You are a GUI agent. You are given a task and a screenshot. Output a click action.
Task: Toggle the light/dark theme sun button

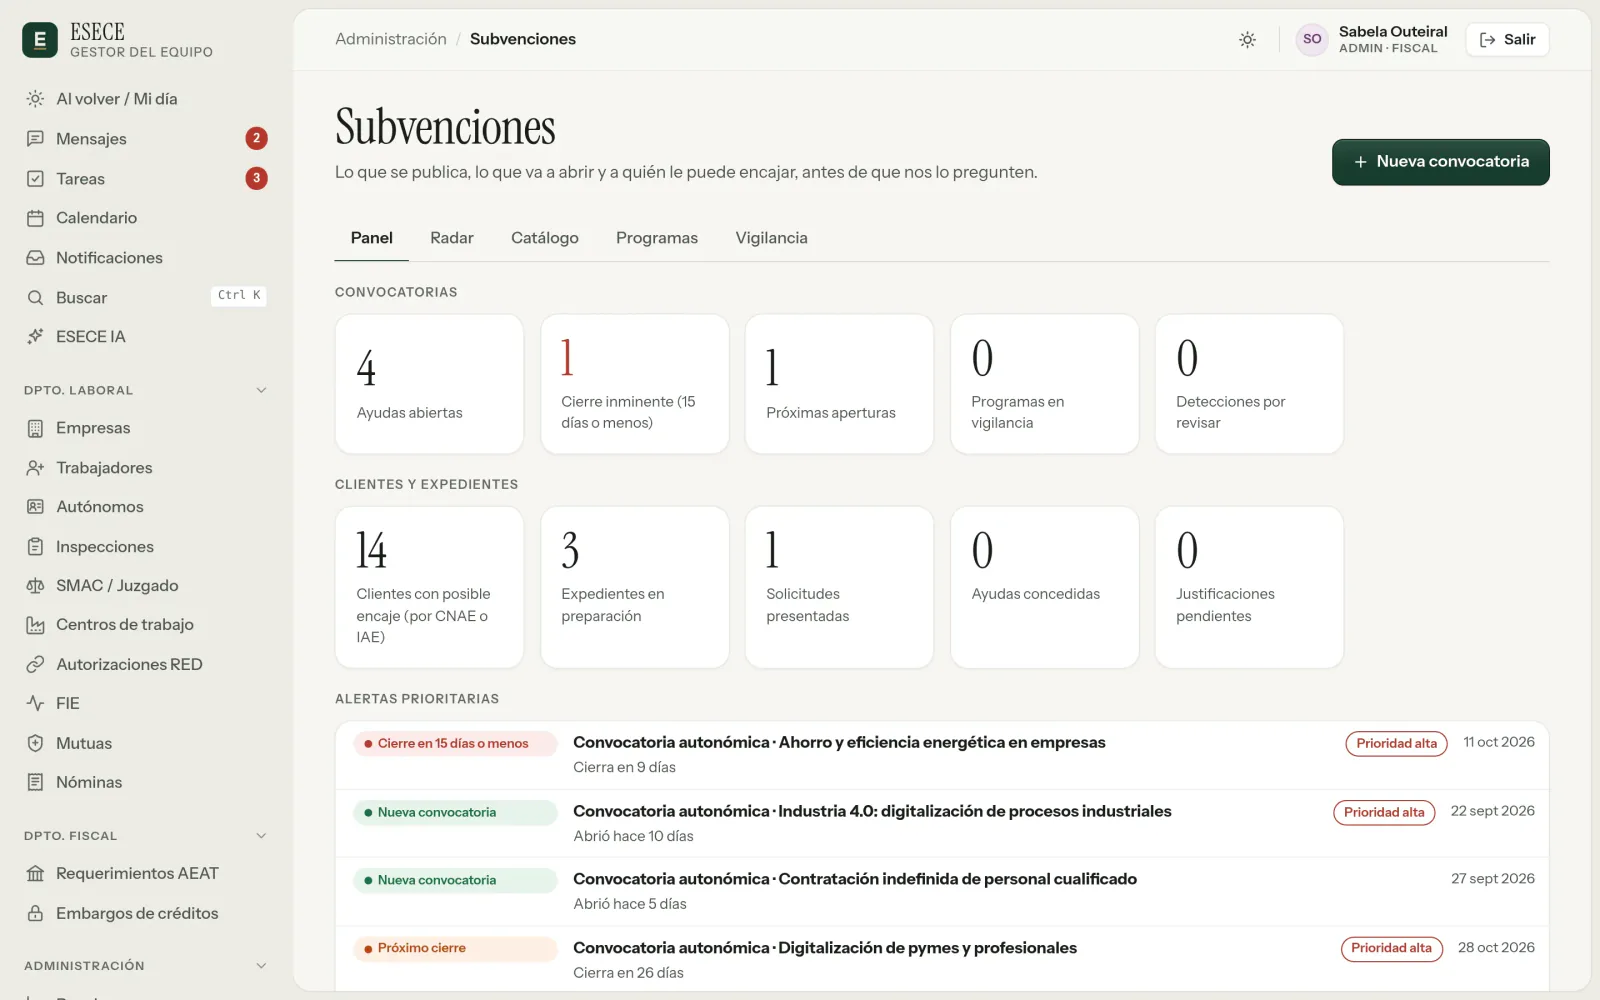1247,40
